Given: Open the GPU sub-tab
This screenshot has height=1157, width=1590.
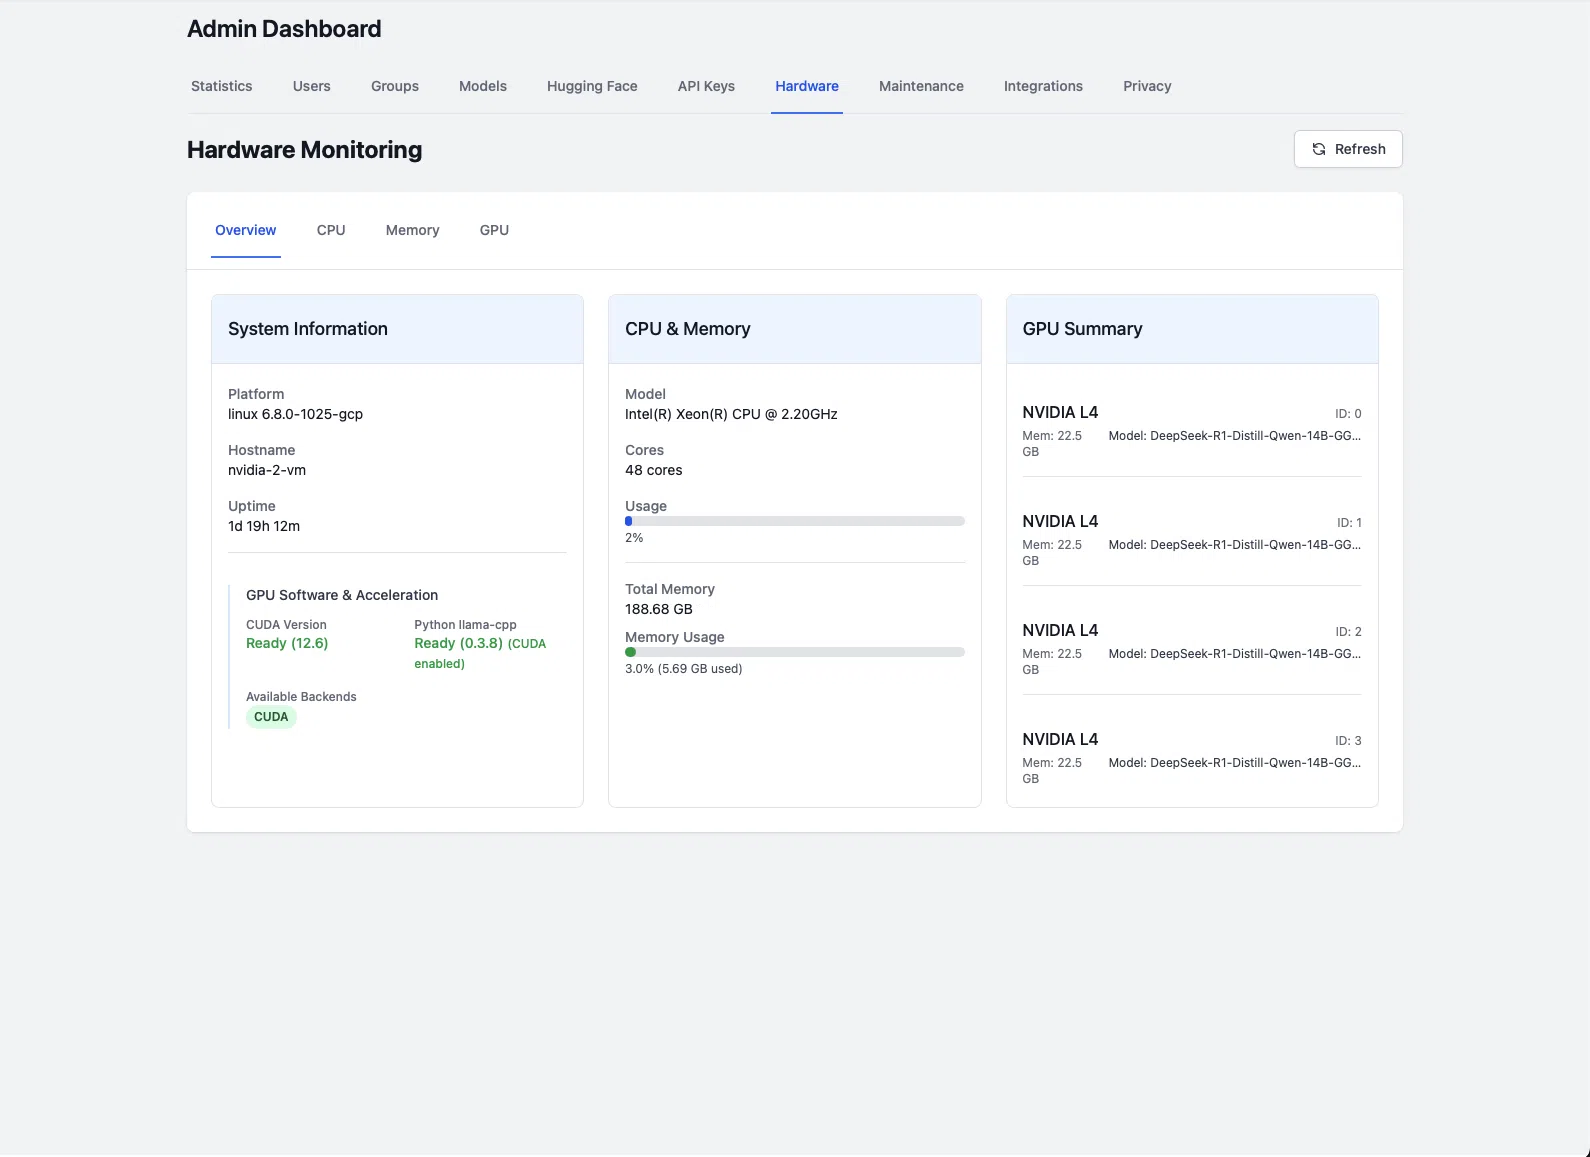Looking at the screenshot, I should (494, 230).
